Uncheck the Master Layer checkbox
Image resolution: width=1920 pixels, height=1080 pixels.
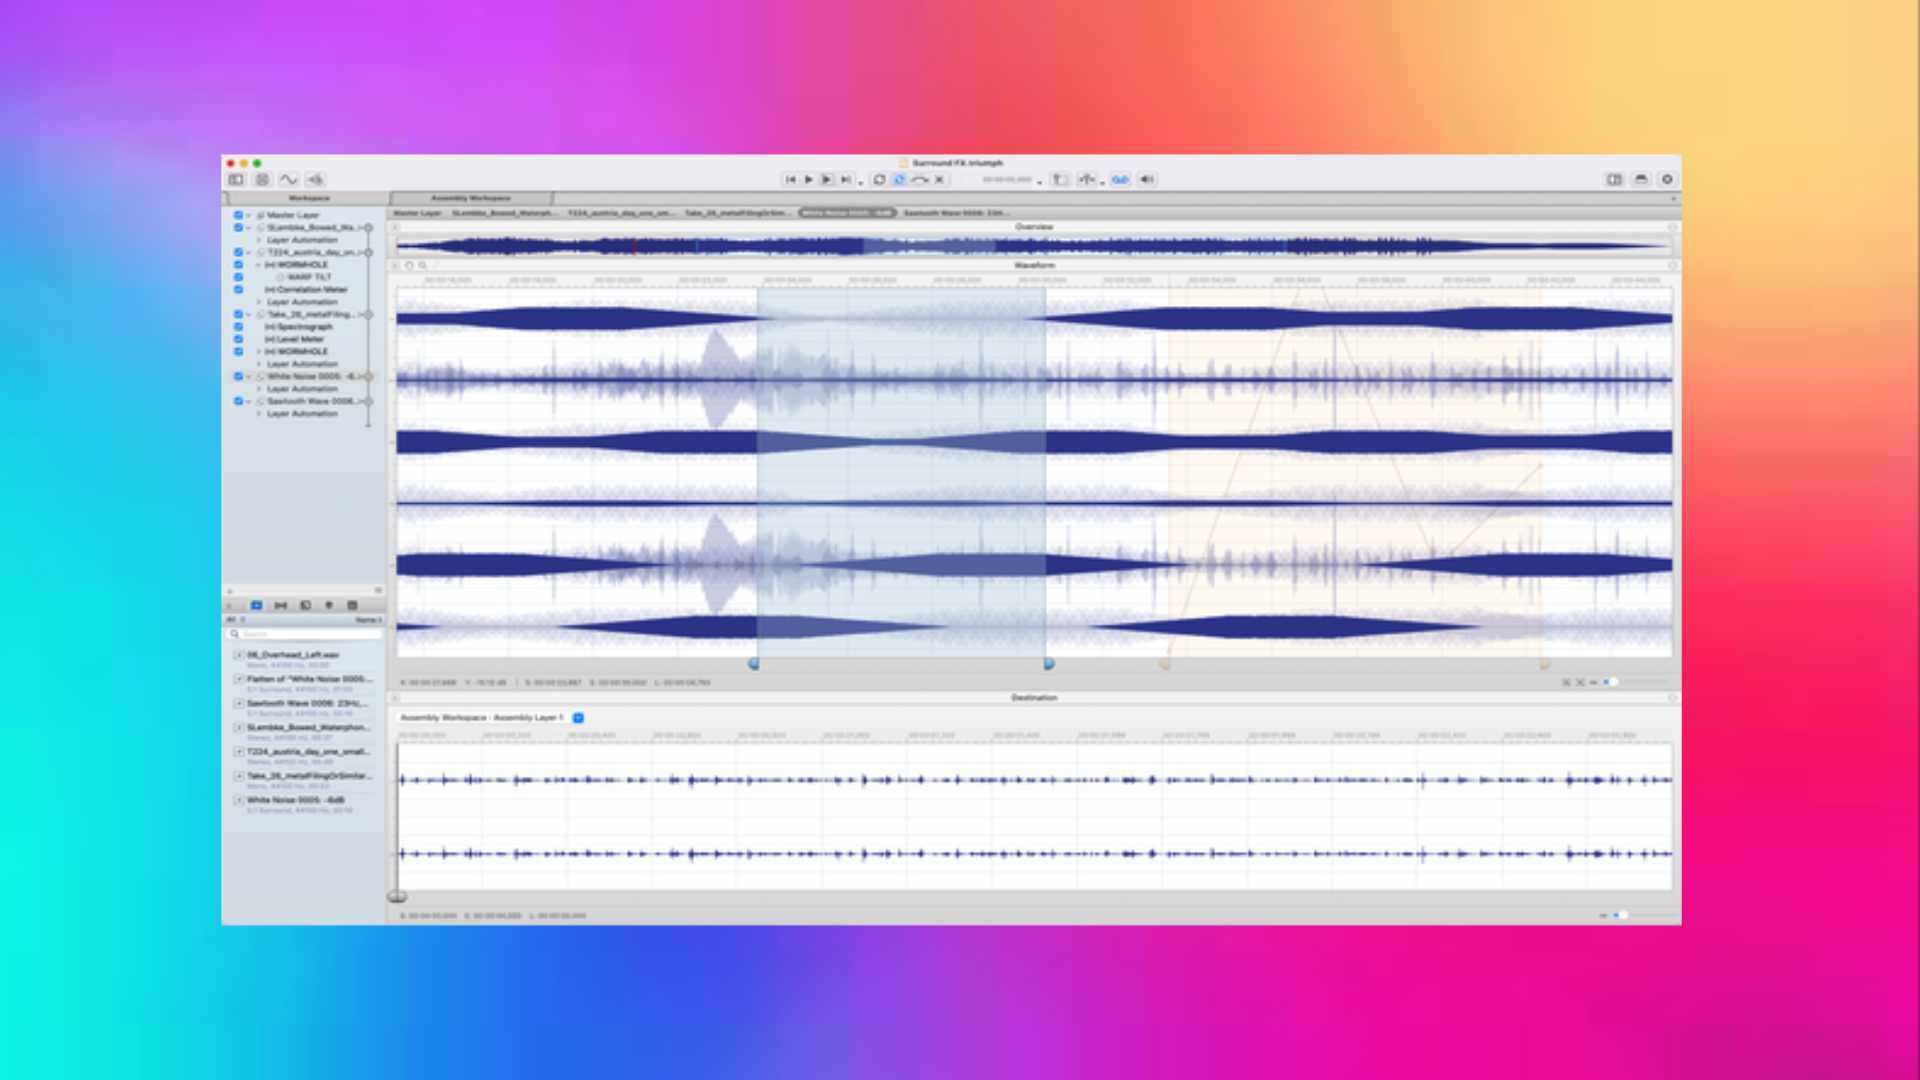click(238, 215)
